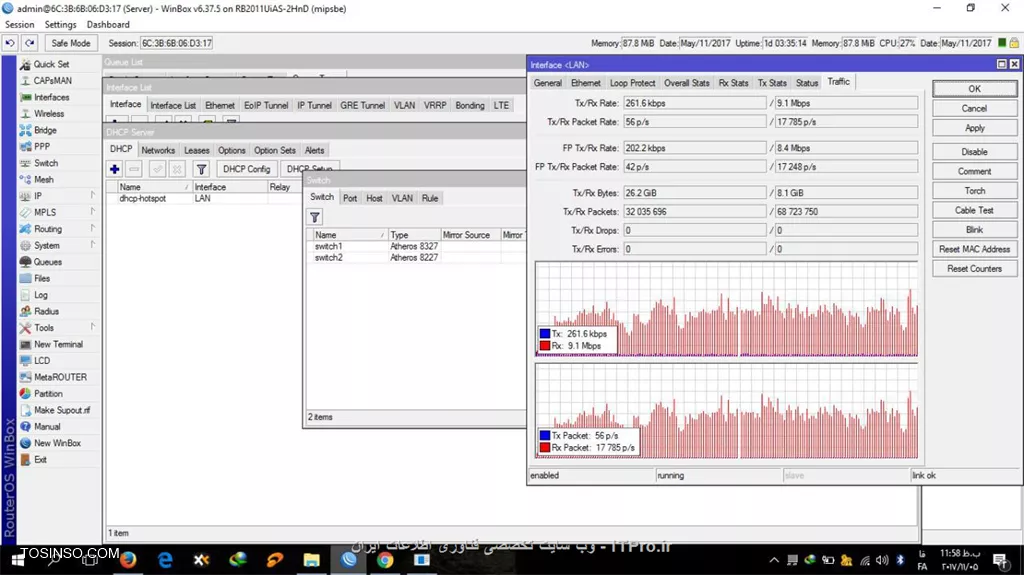Viewport: 1024px width, 575px height.
Task: Click New WinBox in the sidebar
Action: coord(57,443)
